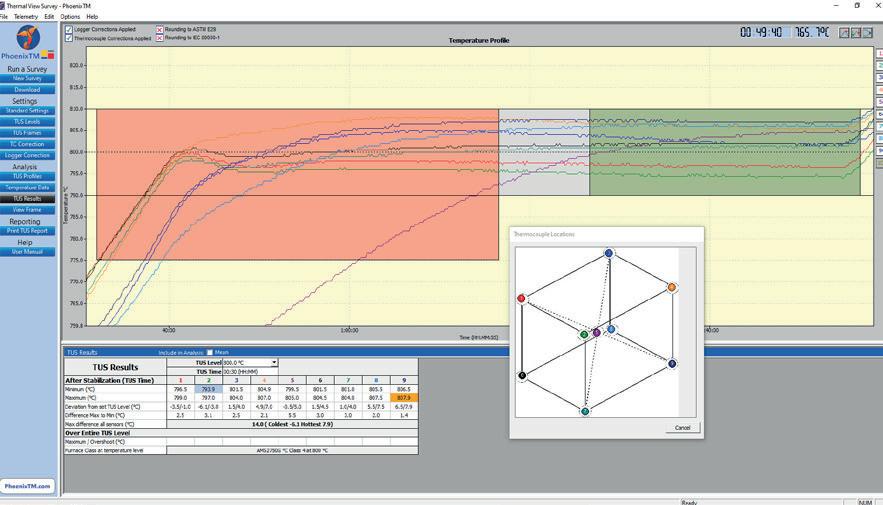The image size is (883, 505).
Task: Select light blue thermocouple node beside purple
Action: 611,329
